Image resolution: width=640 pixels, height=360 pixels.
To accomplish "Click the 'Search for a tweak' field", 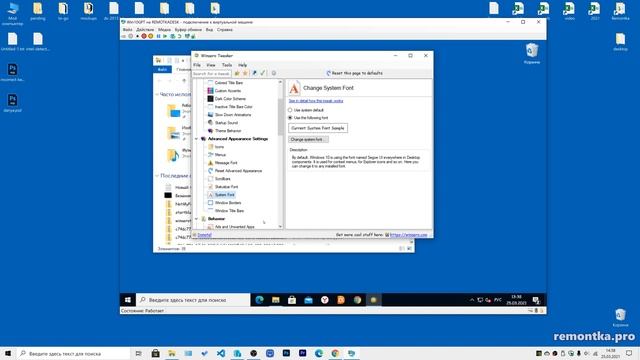I will (211, 73).
